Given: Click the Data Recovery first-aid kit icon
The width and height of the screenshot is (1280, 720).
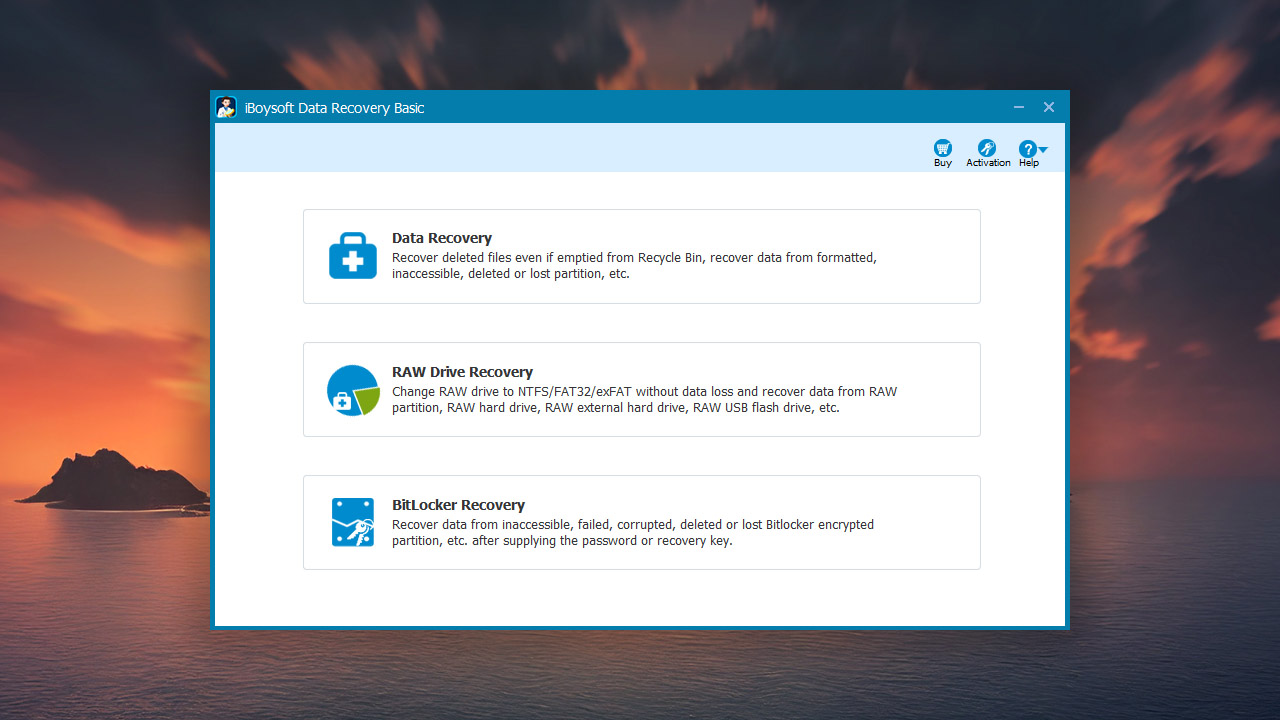Looking at the screenshot, I should pyautogui.click(x=353, y=256).
